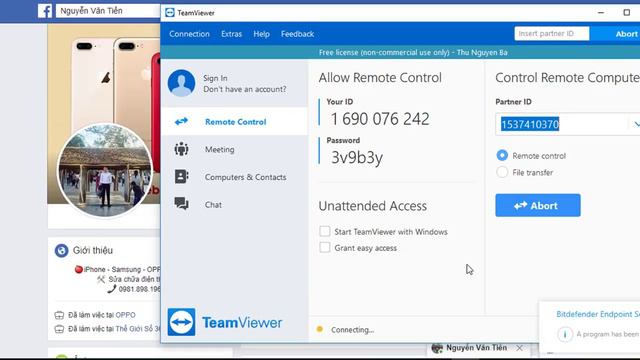The height and width of the screenshot is (360, 640).
Task: Click the briefcase icon beside Đã làm việc tại OPPO
Action: (59, 315)
